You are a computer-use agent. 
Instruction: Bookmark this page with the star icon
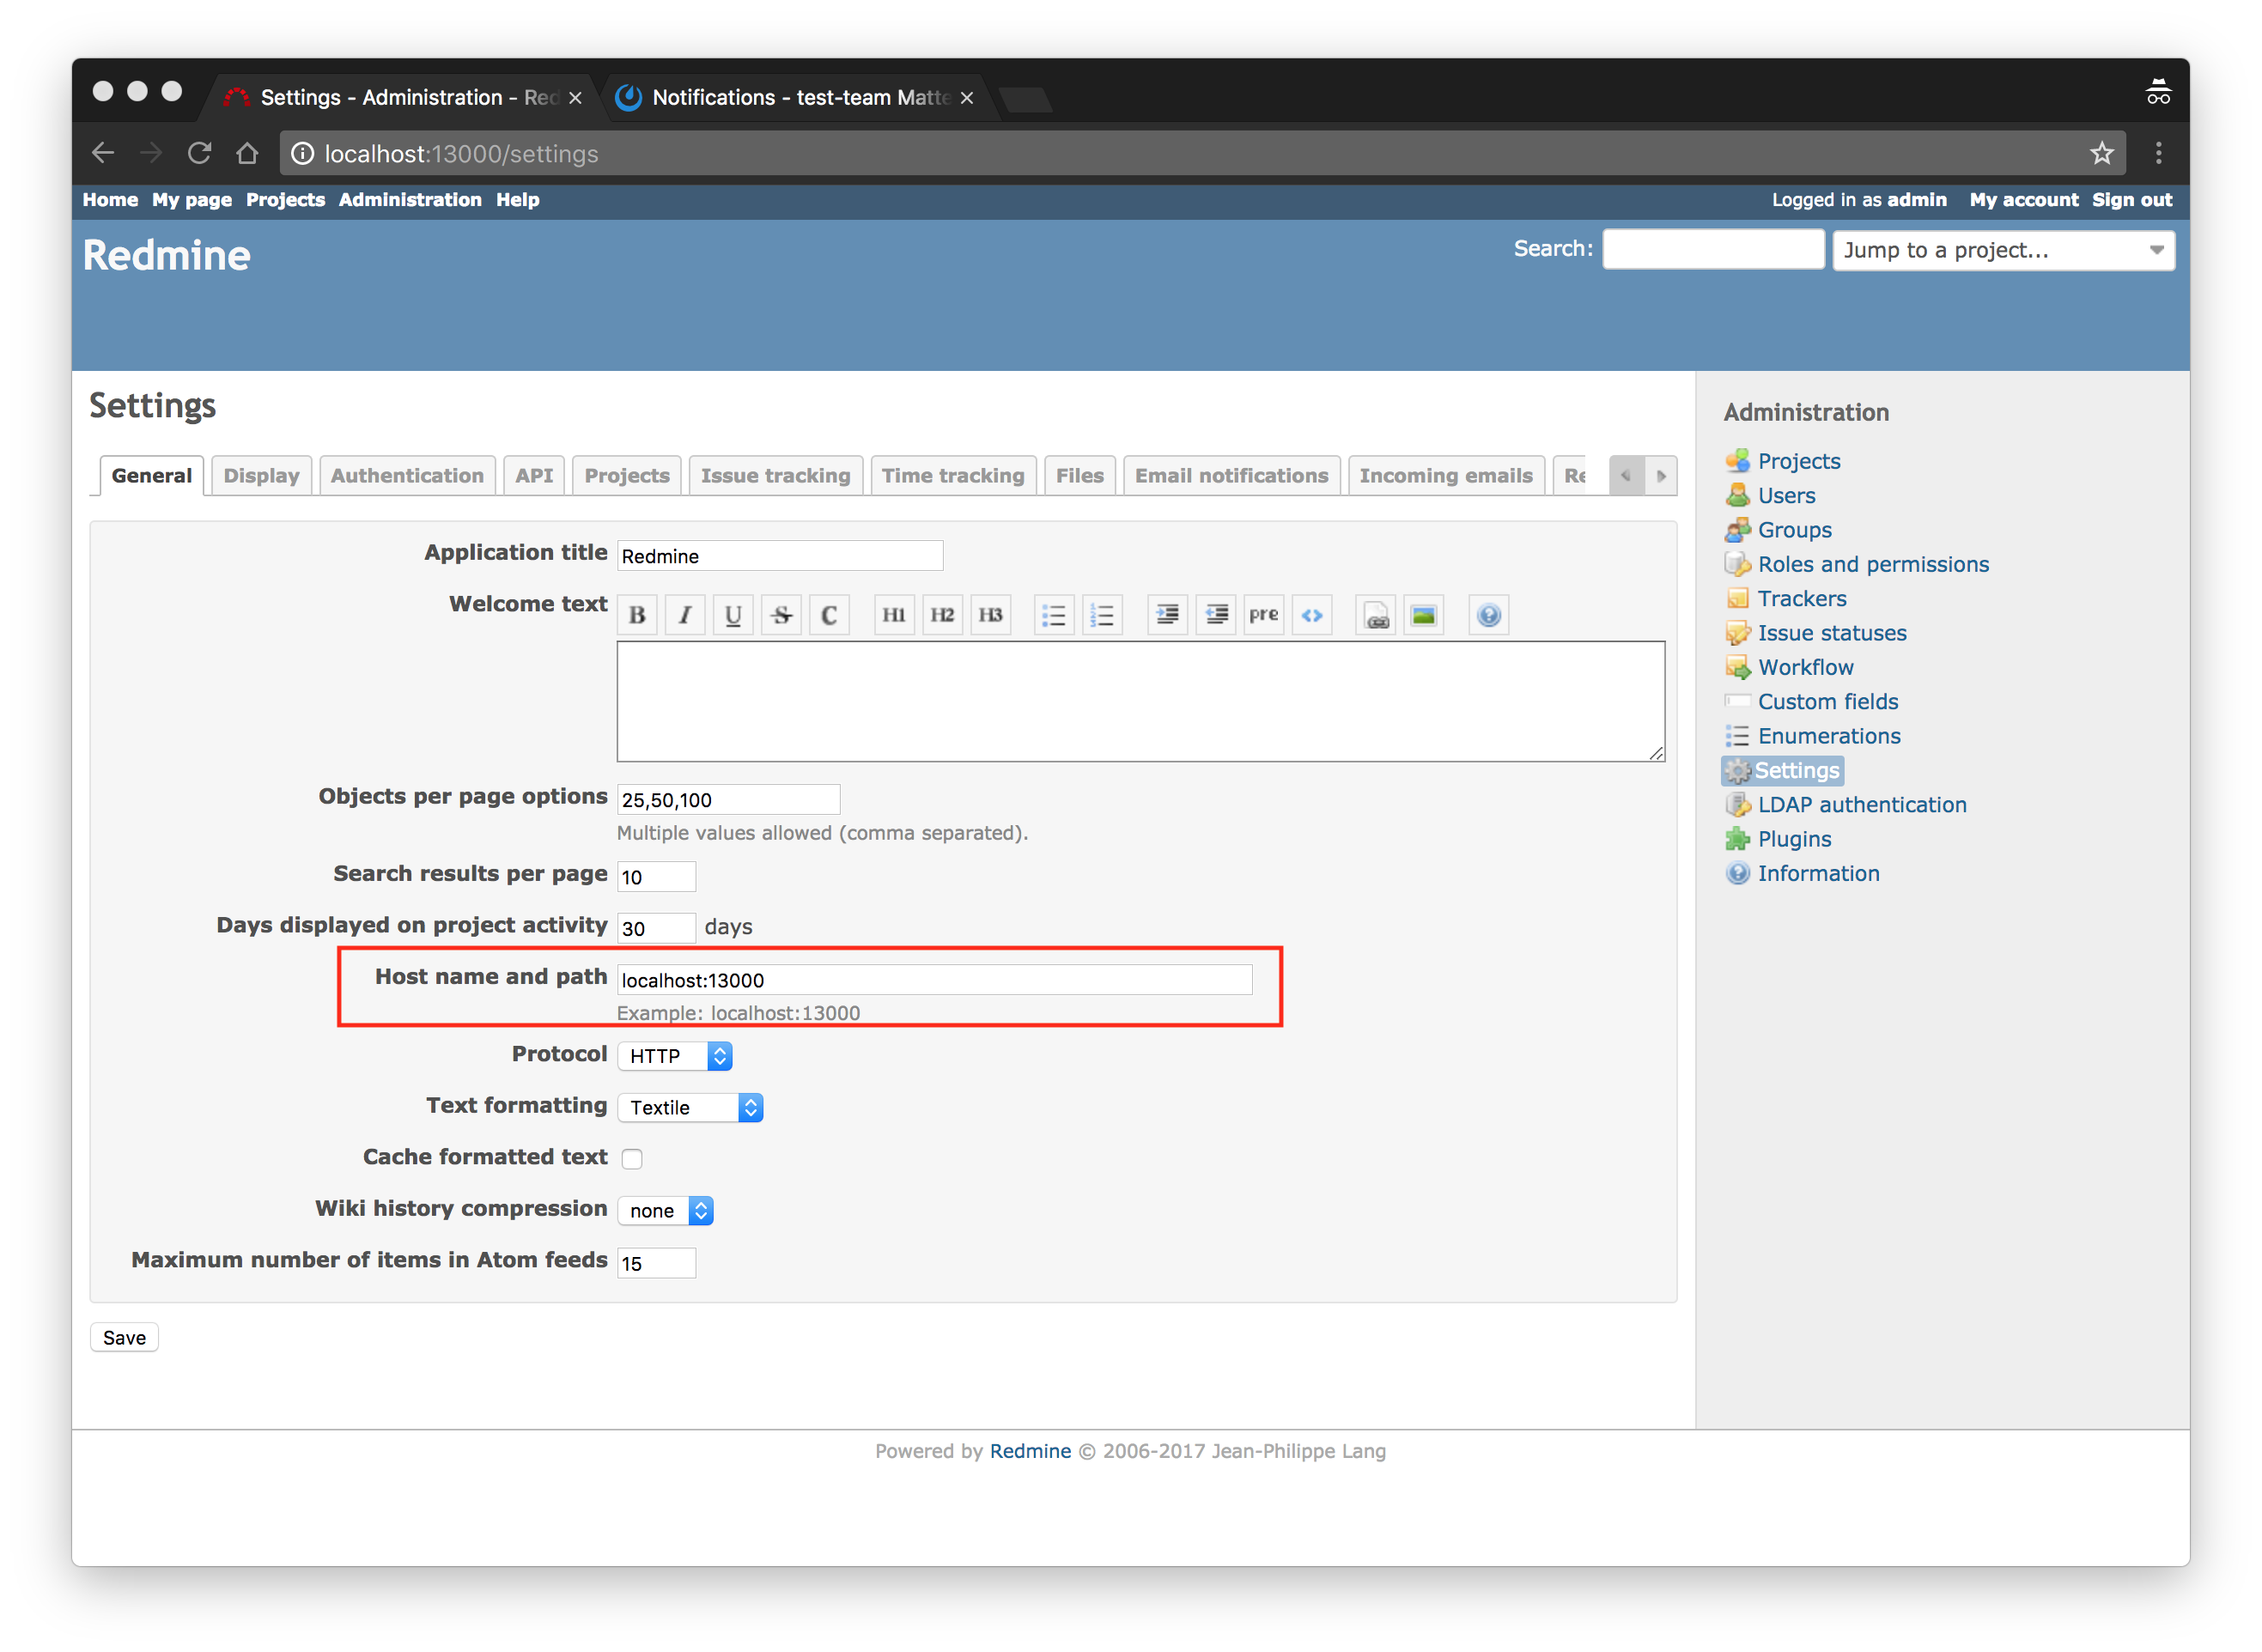point(2101,153)
